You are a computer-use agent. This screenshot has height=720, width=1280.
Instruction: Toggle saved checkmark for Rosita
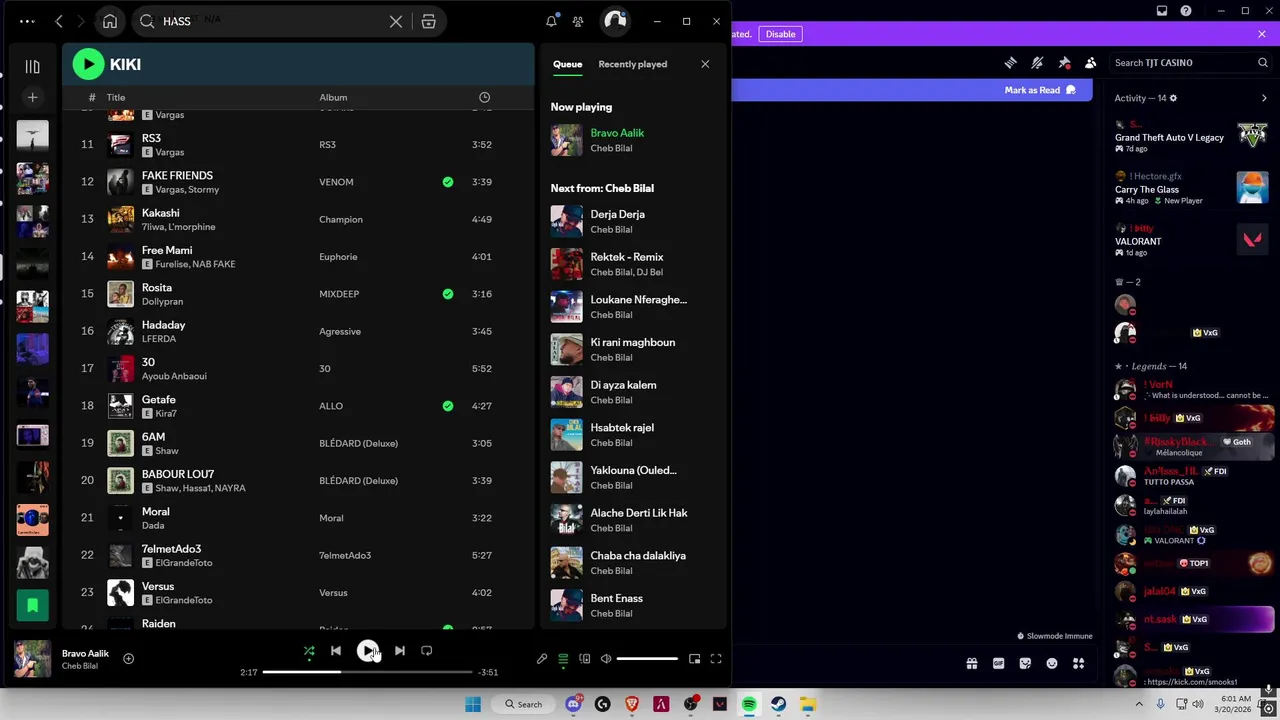(448, 294)
